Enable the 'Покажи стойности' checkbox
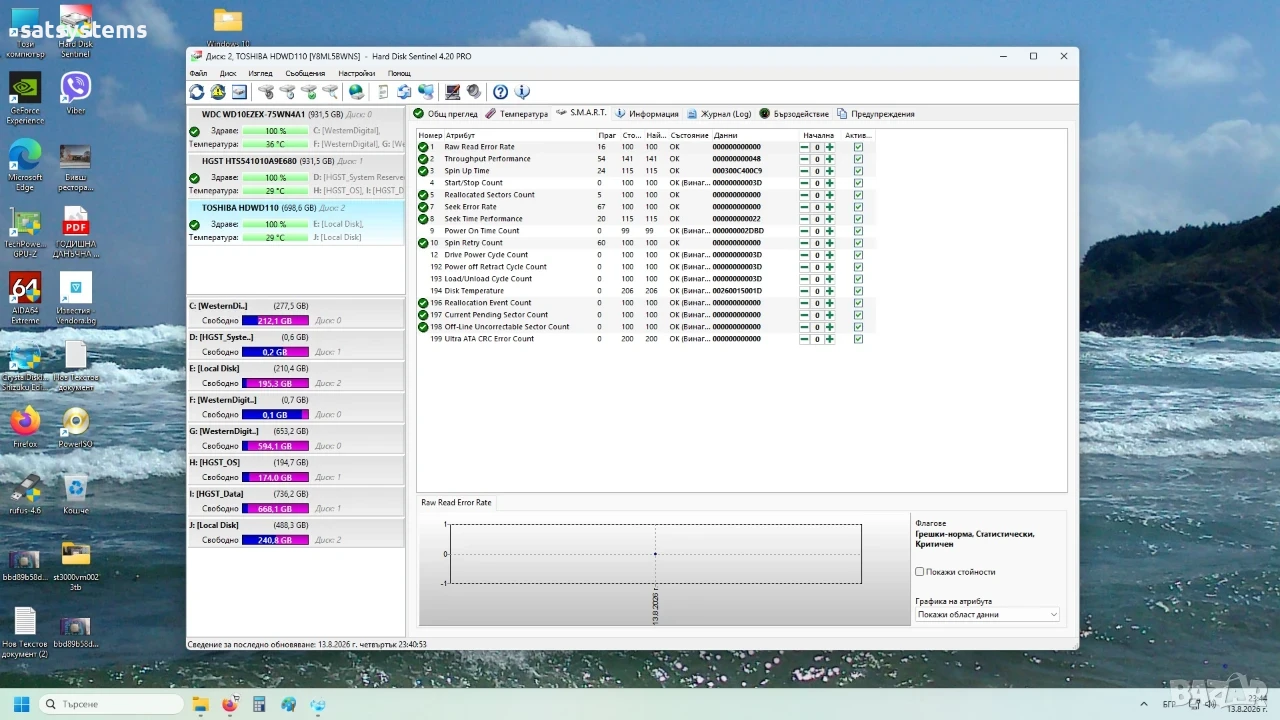 point(920,572)
